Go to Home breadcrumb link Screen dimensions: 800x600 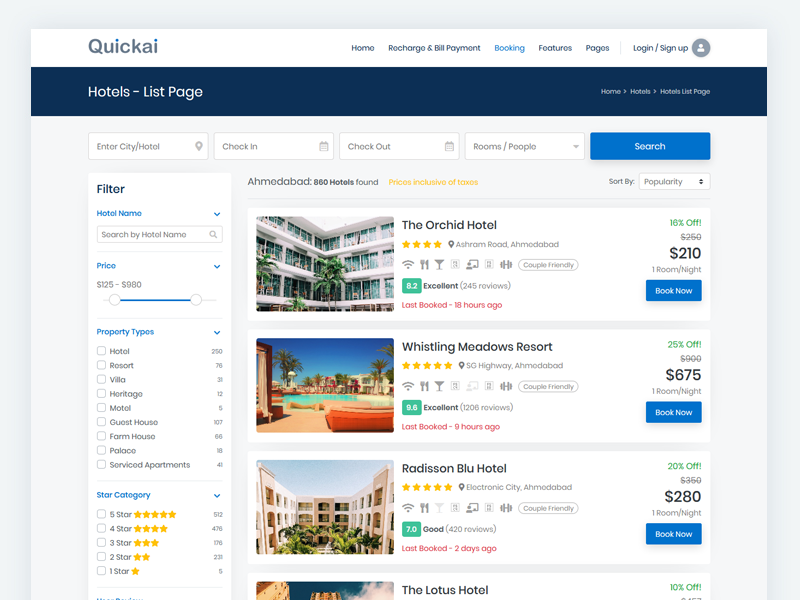point(610,91)
